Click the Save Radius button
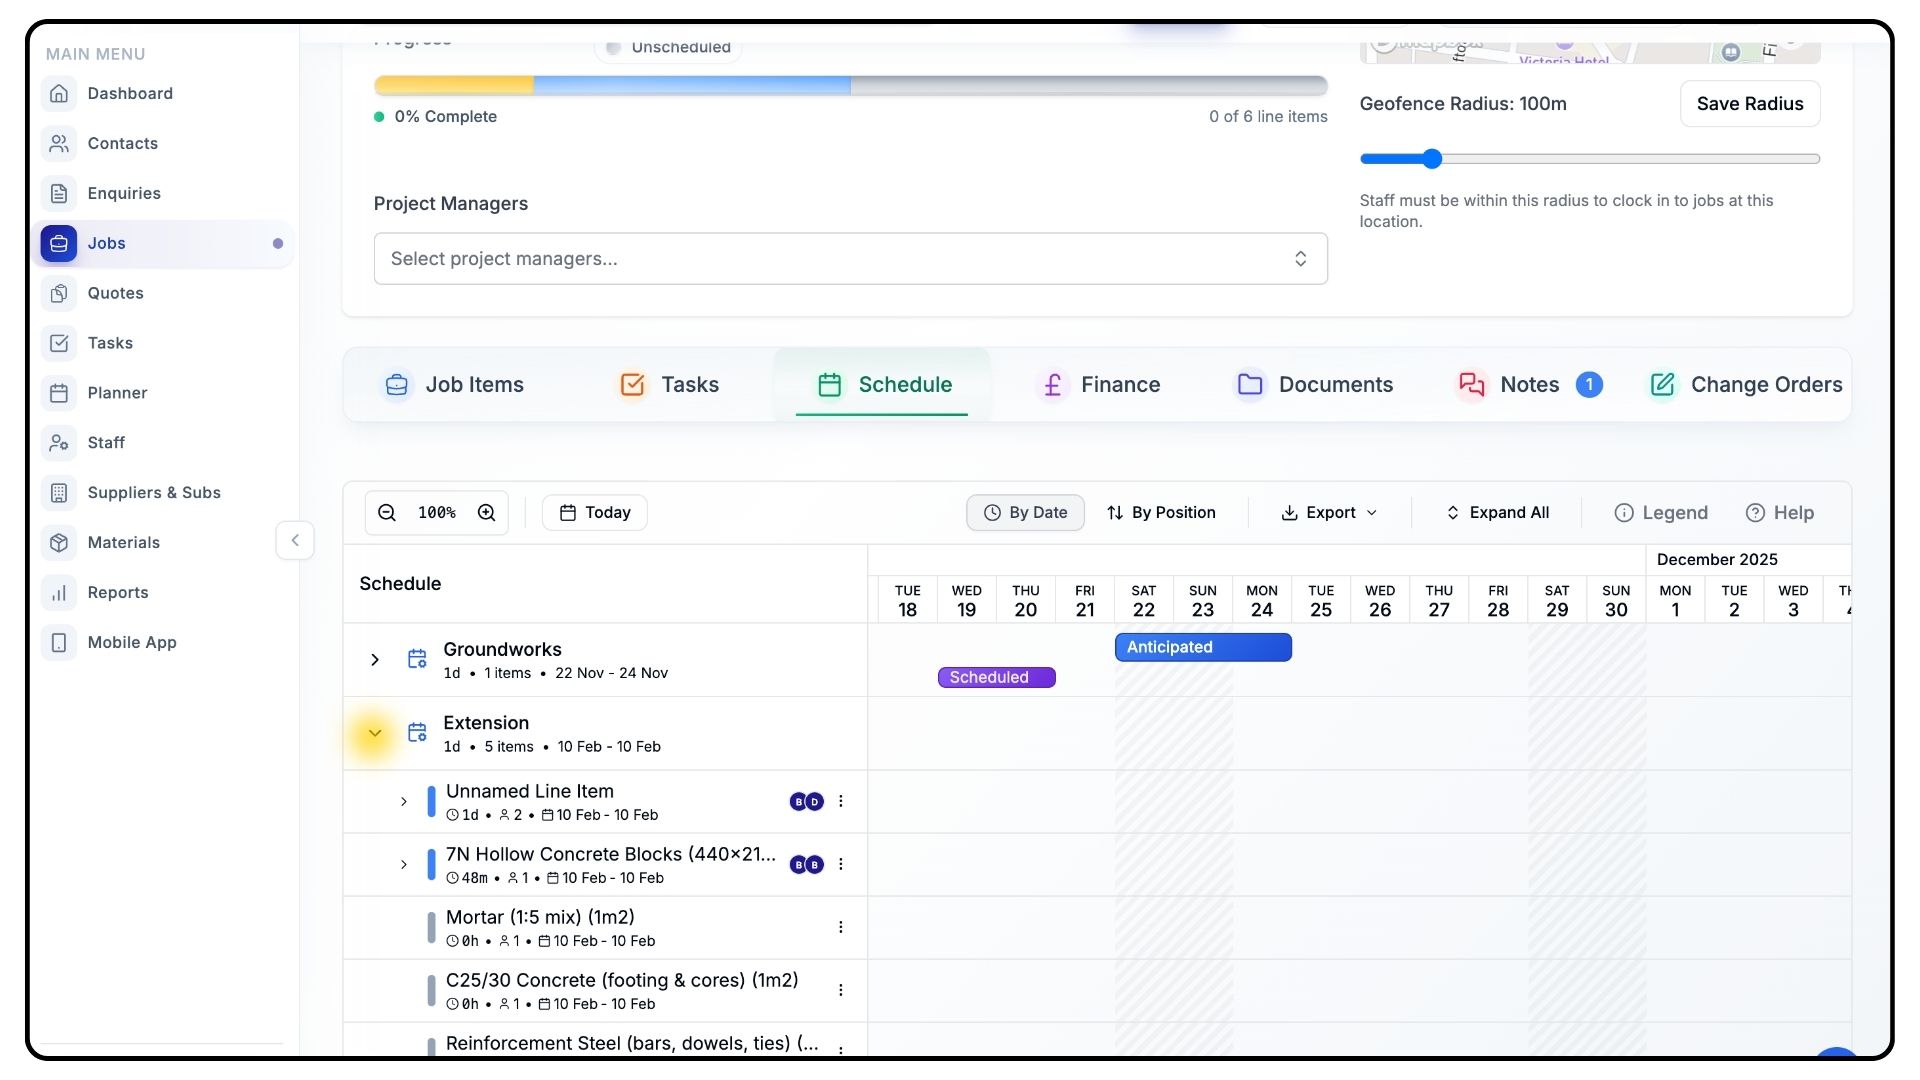The image size is (1920, 1080). (x=1749, y=104)
